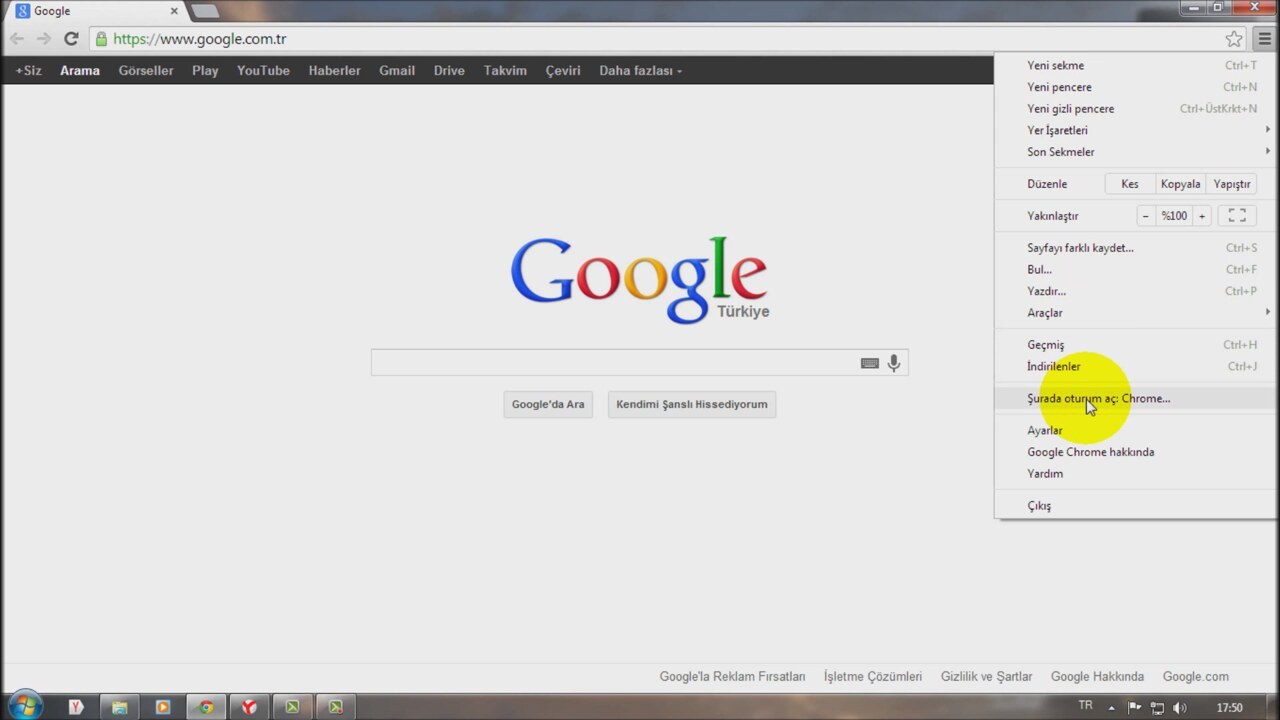1280x720 pixels.
Task: Open Drive from the Google bar
Action: point(449,71)
